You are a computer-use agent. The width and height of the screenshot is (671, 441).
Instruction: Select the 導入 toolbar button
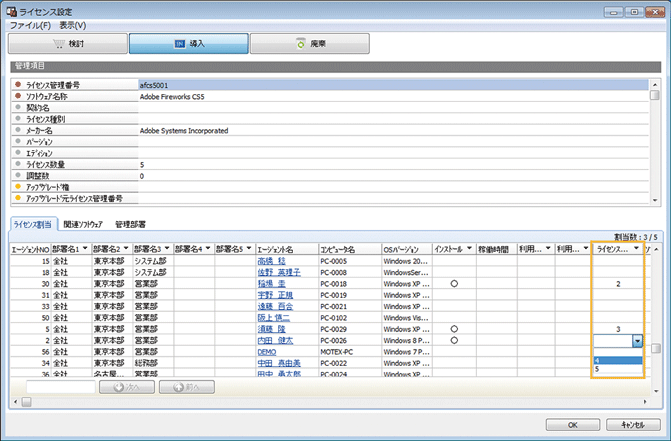tap(189, 44)
